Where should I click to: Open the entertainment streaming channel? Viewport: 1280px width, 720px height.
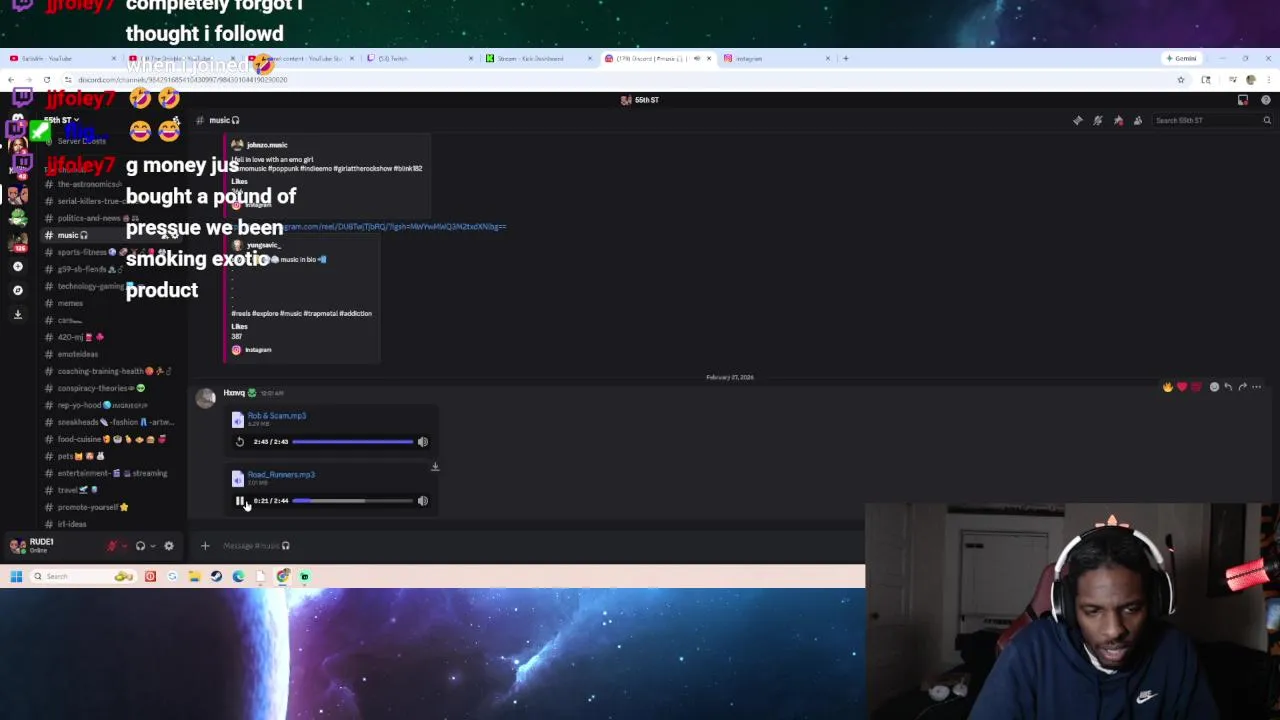point(112,473)
